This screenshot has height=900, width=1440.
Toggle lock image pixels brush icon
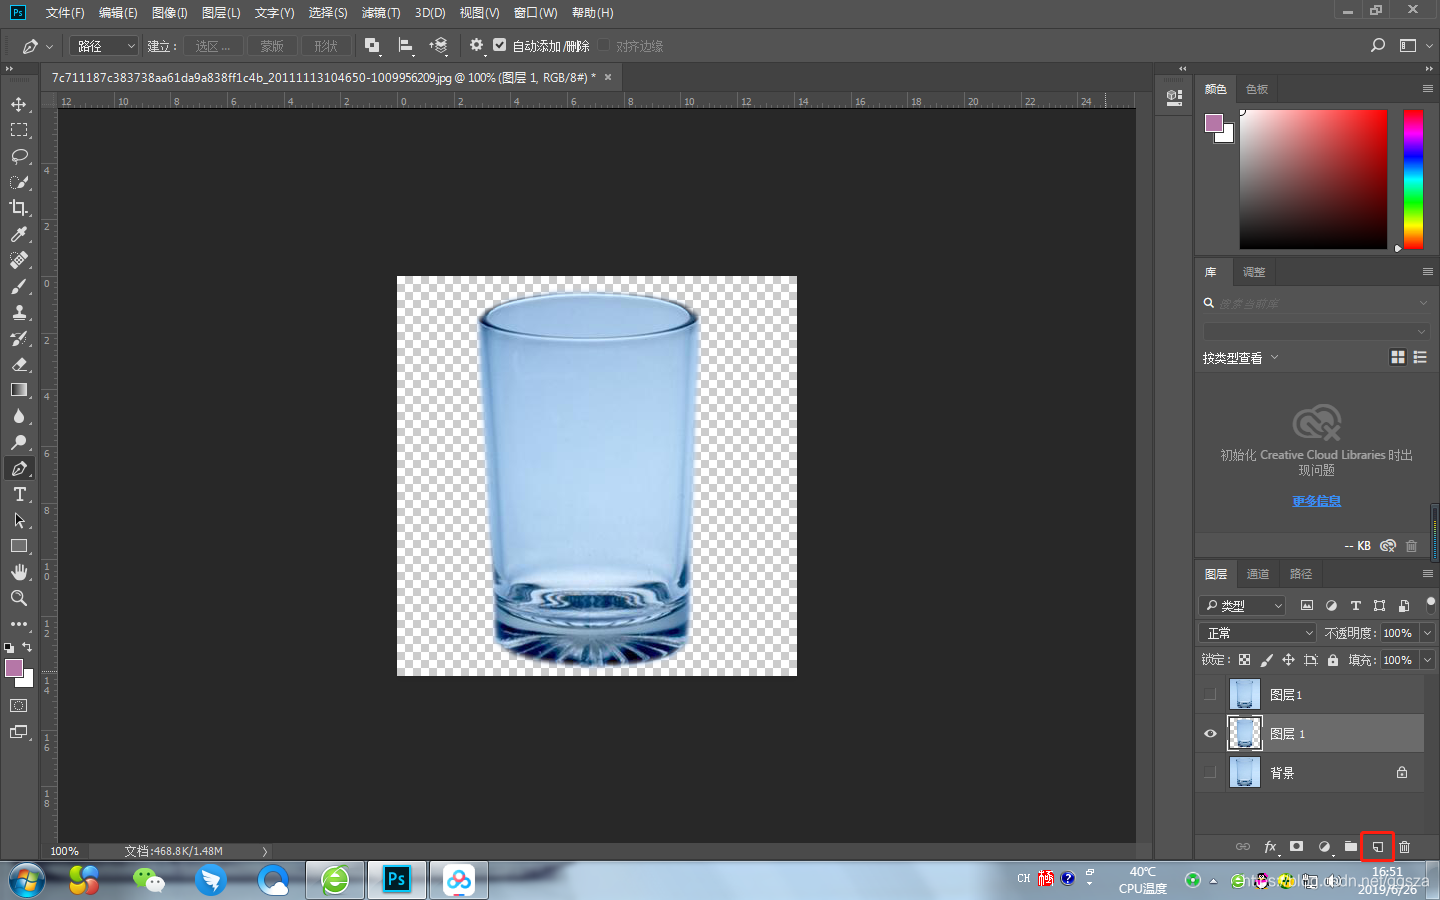(x=1267, y=660)
